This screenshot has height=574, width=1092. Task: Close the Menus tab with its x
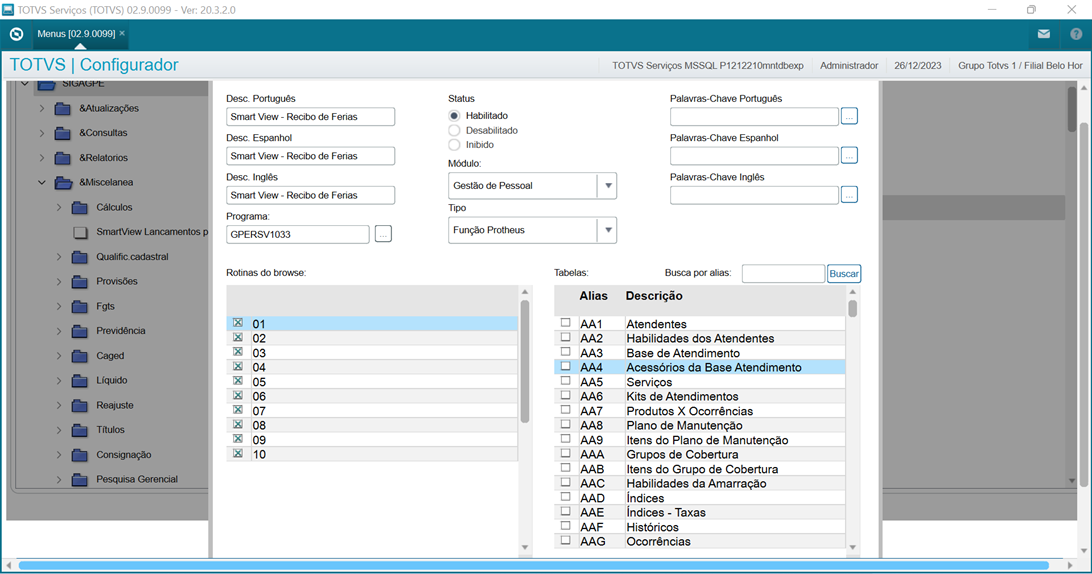[x=123, y=33]
